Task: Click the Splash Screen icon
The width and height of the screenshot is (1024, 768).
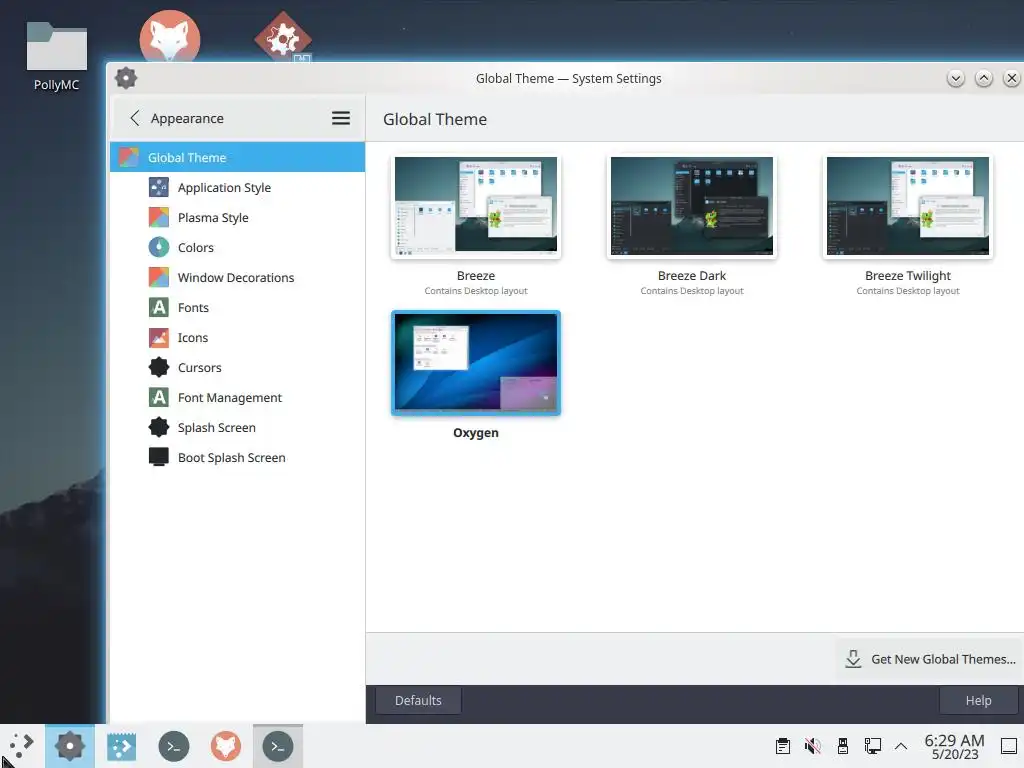Action: (x=159, y=428)
